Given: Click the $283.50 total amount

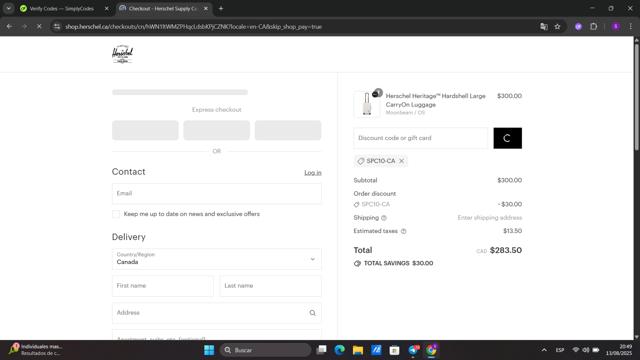Looking at the screenshot, I should 506,250.
